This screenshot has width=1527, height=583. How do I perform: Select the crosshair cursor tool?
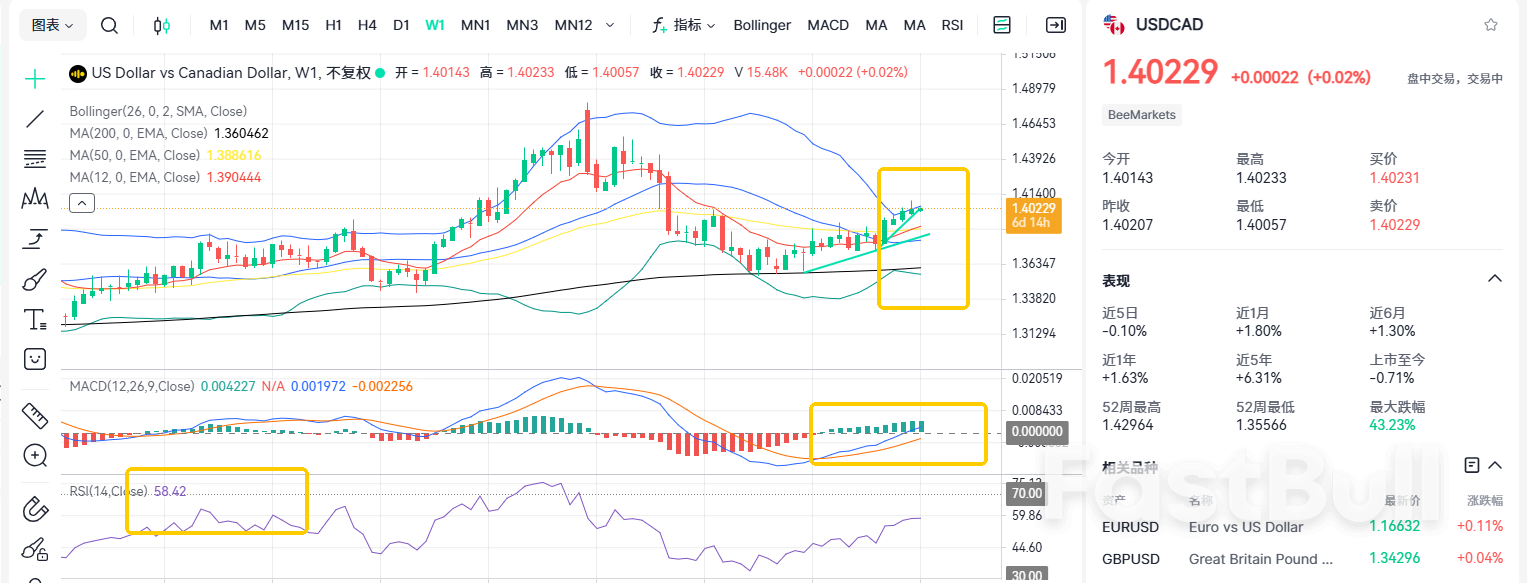35,79
